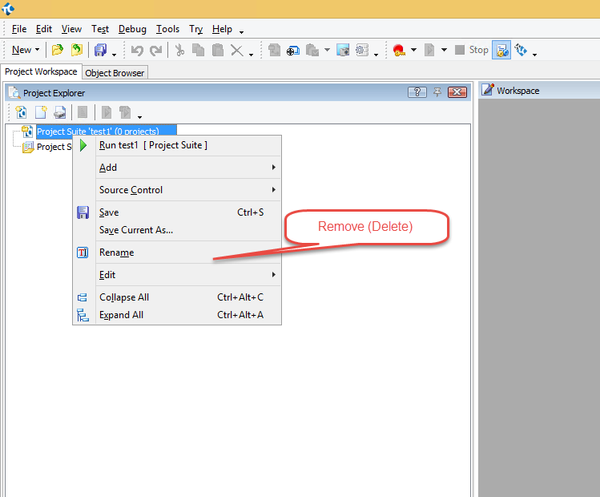Open the Debug menu
600x497 pixels.
pos(131,29)
